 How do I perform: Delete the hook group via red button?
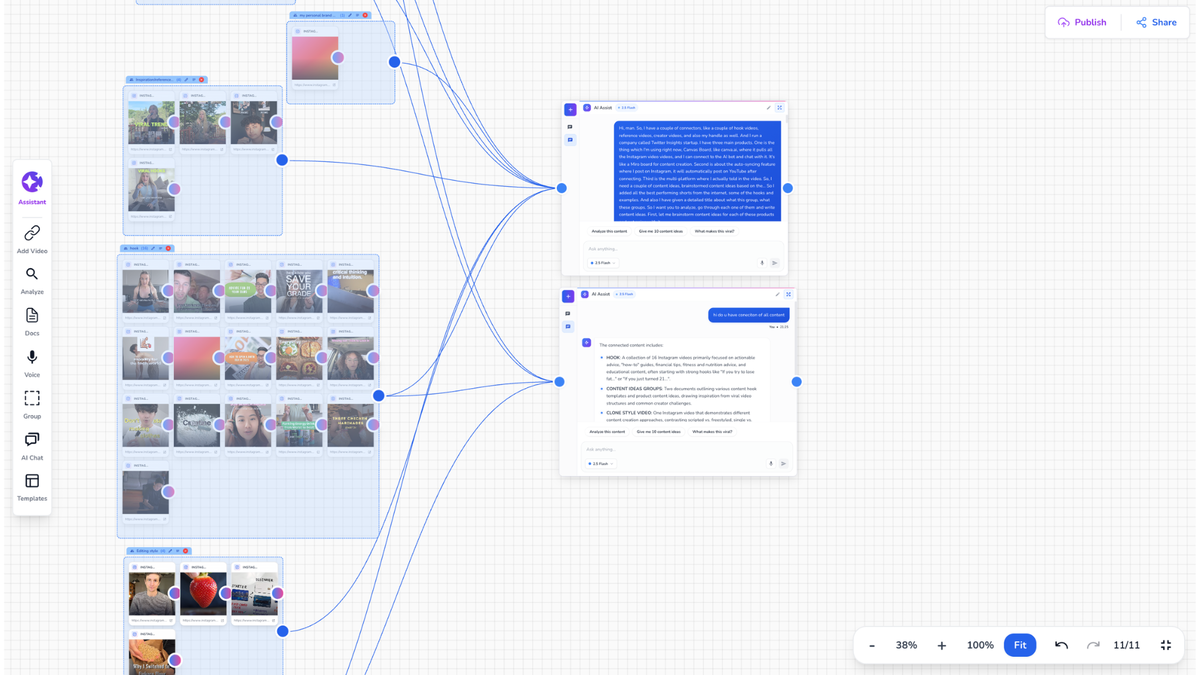tap(168, 248)
